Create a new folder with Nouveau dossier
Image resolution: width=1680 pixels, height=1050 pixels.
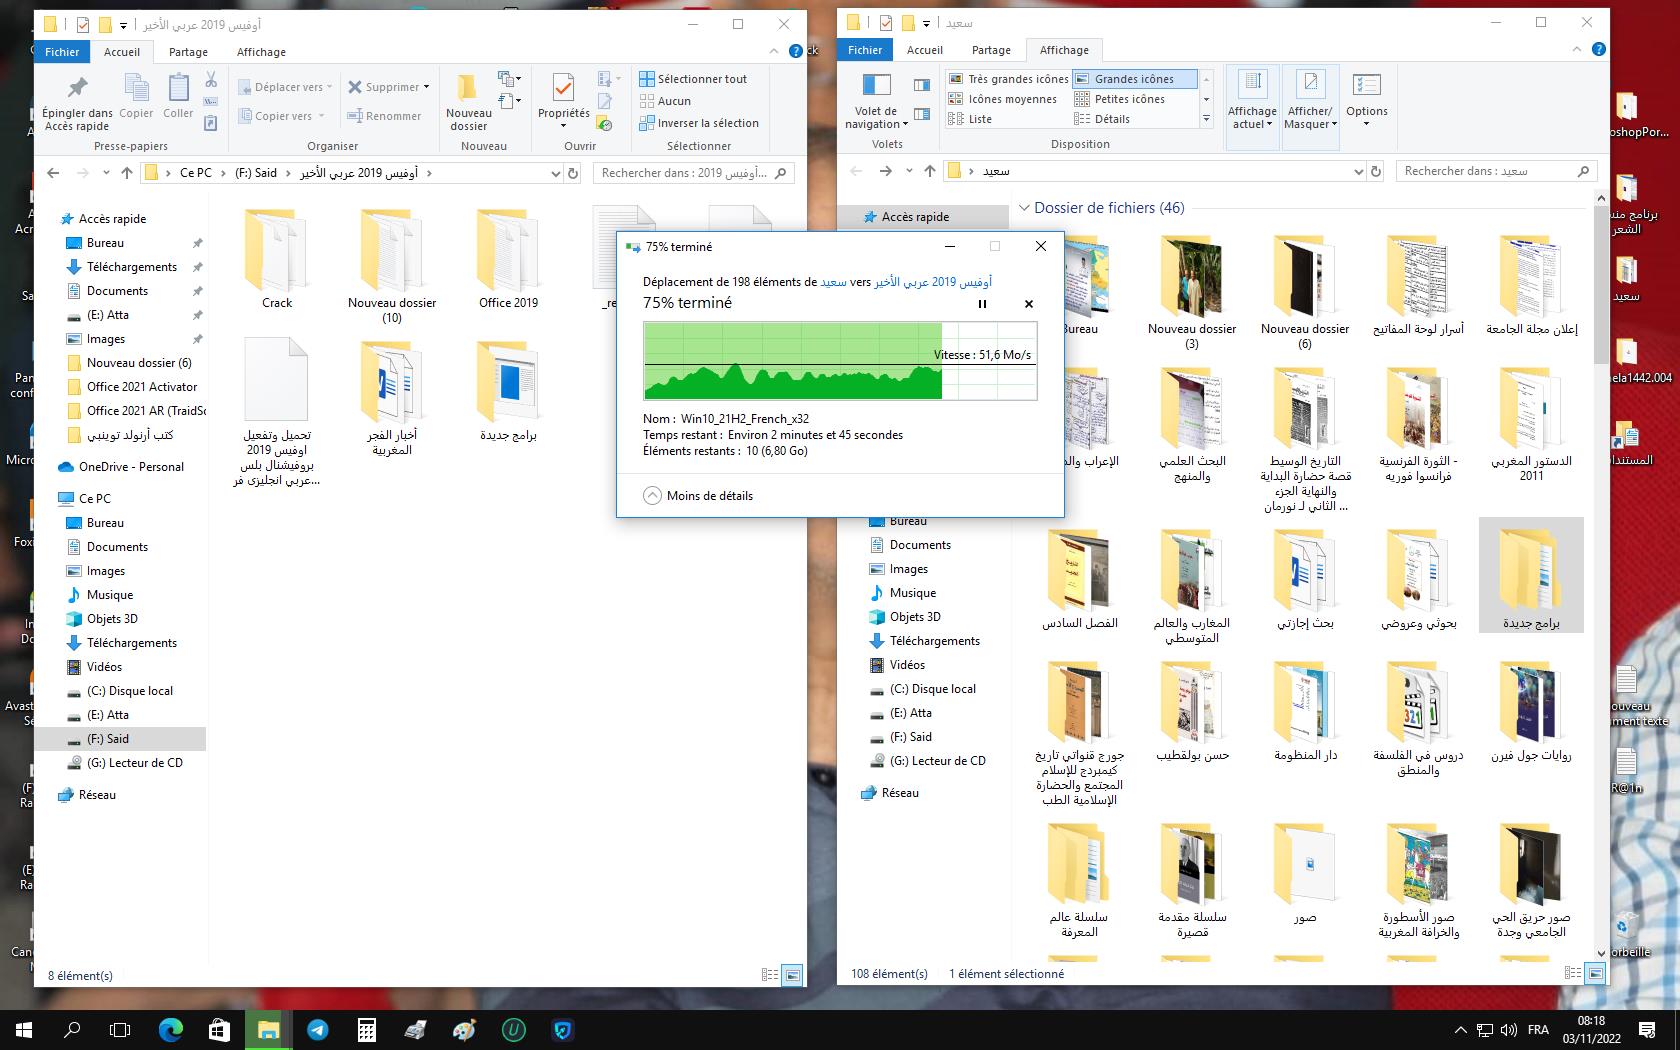[x=468, y=100]
